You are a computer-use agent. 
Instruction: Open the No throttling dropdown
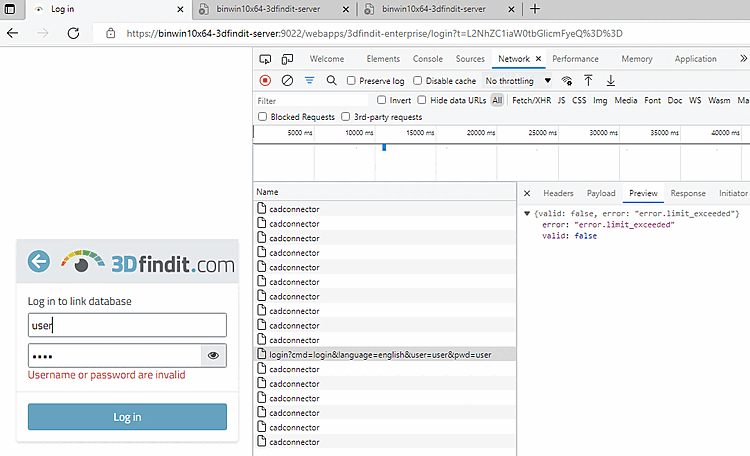[518, 81]
